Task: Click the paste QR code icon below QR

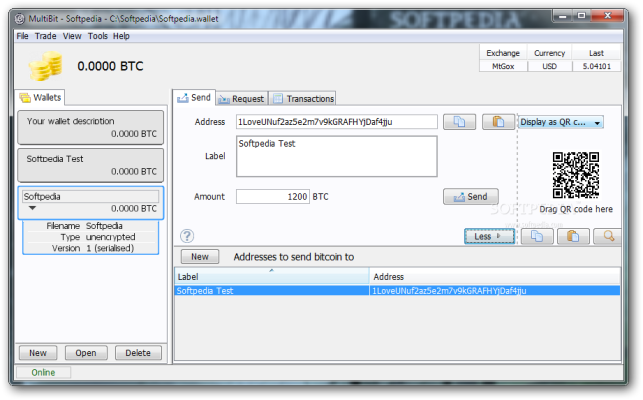Action: (x=573, y=236)
